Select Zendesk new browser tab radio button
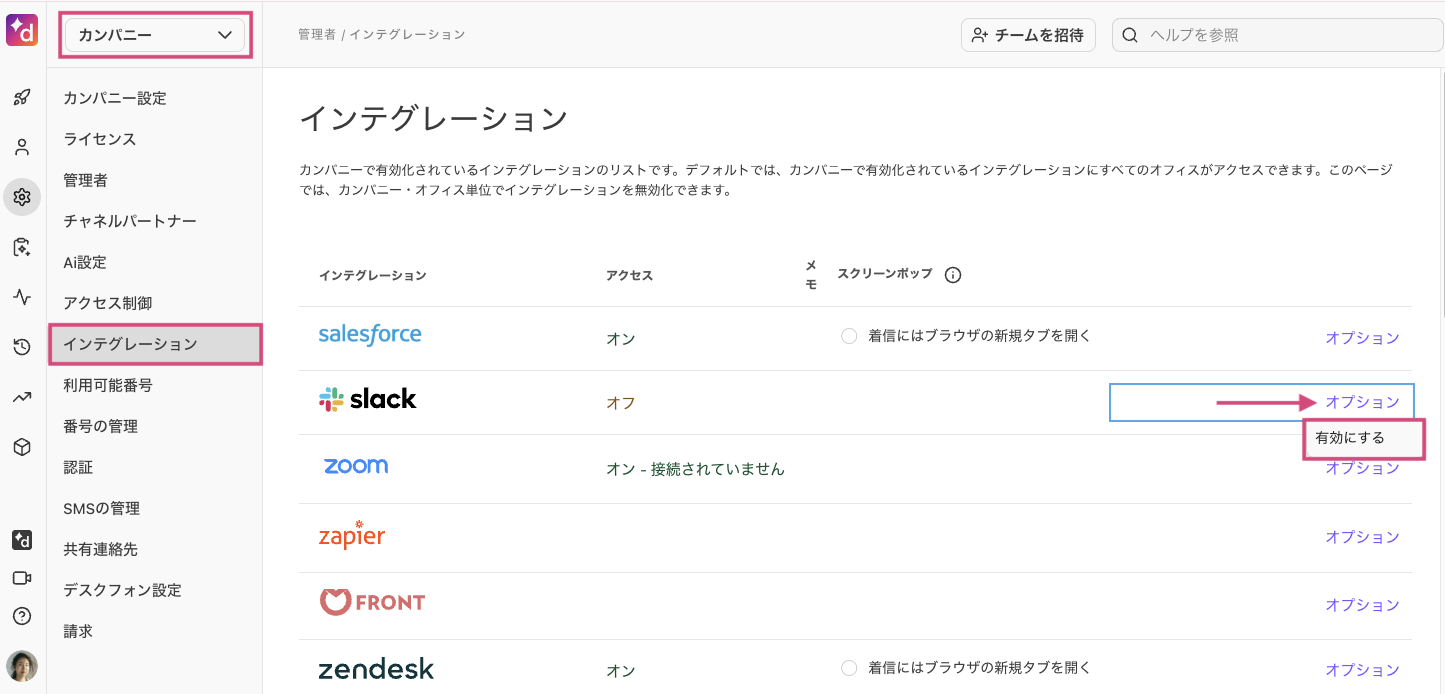The height and width of the screenshot is (694, 1445). (849, 667)
